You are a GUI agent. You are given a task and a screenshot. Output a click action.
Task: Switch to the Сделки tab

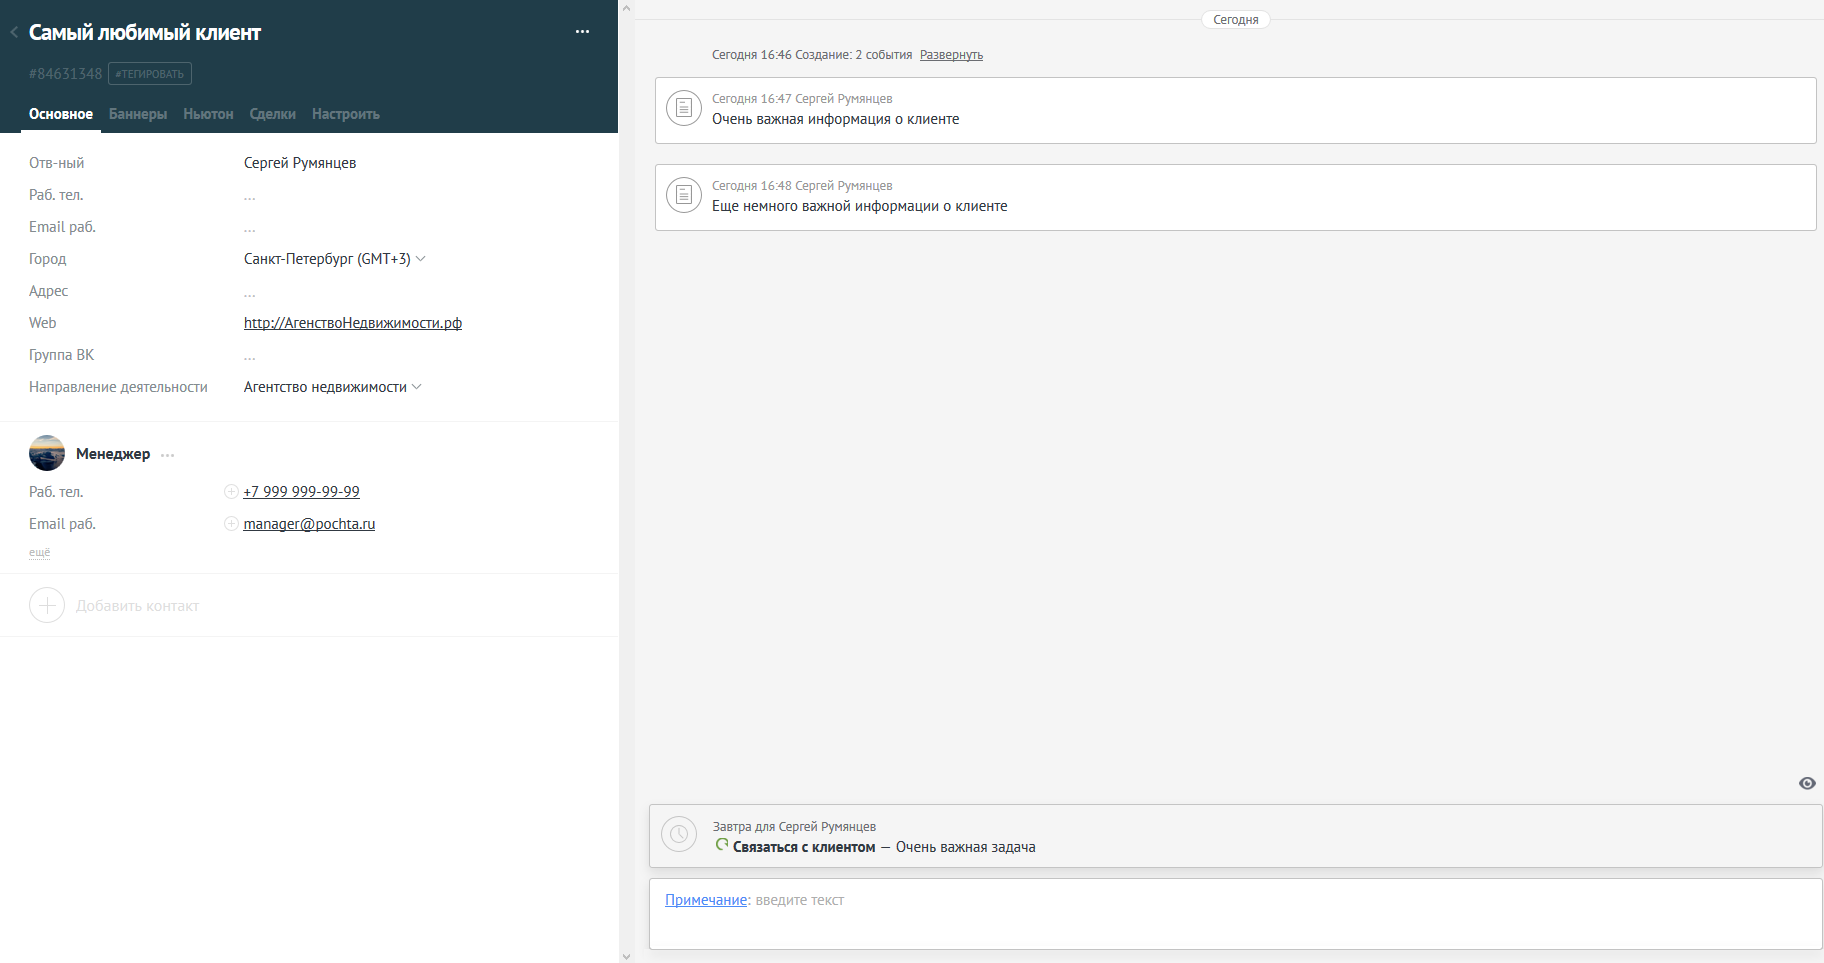tap(273, 114)
